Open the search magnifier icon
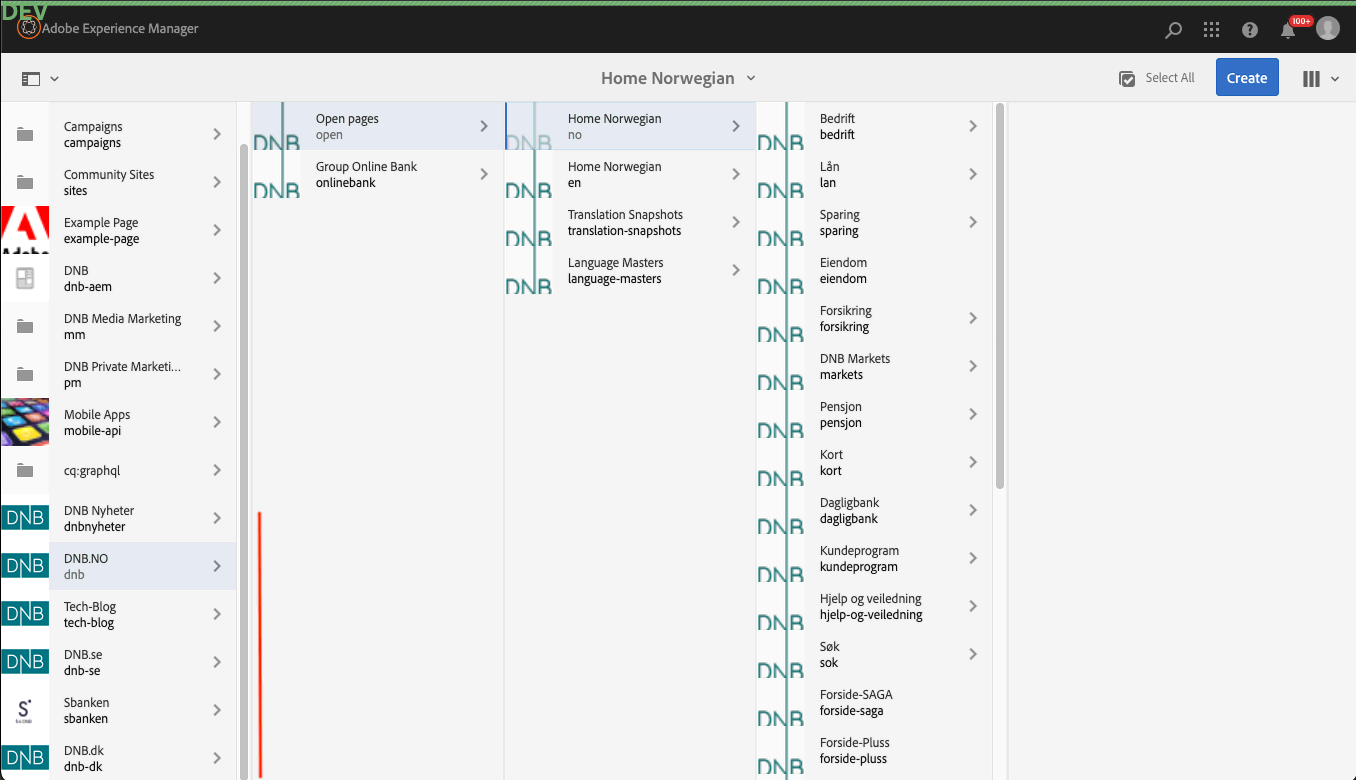 1174,30
